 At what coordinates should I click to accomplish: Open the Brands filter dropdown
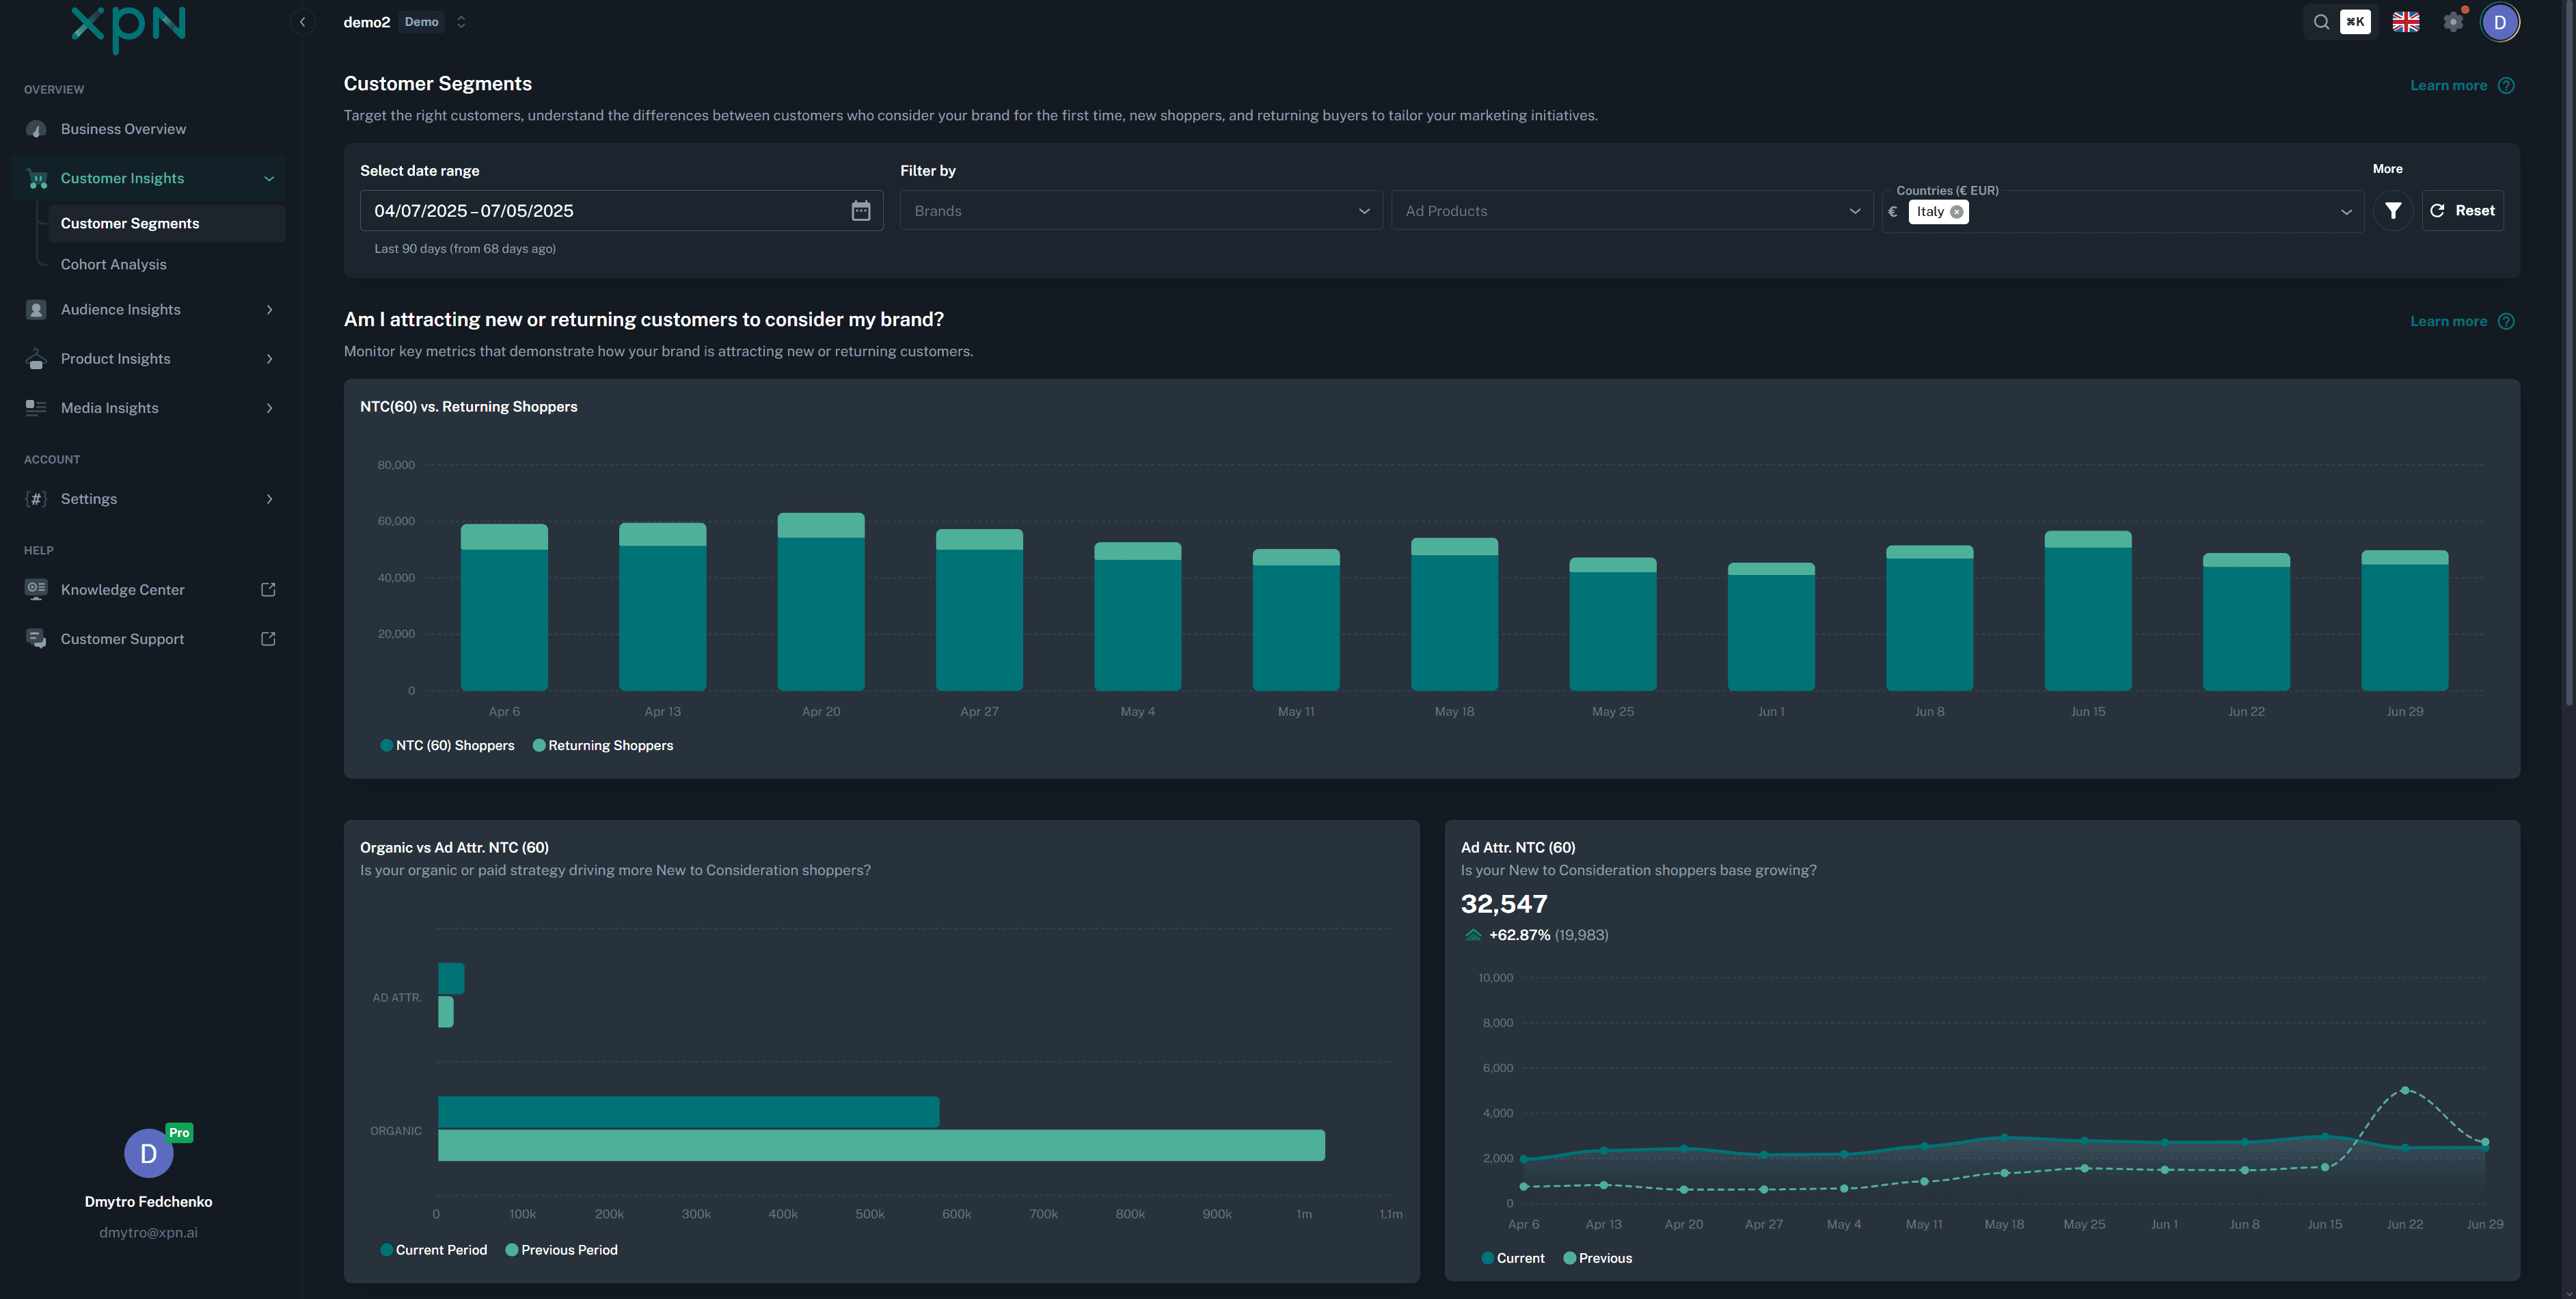click(x=1140, y=211)
